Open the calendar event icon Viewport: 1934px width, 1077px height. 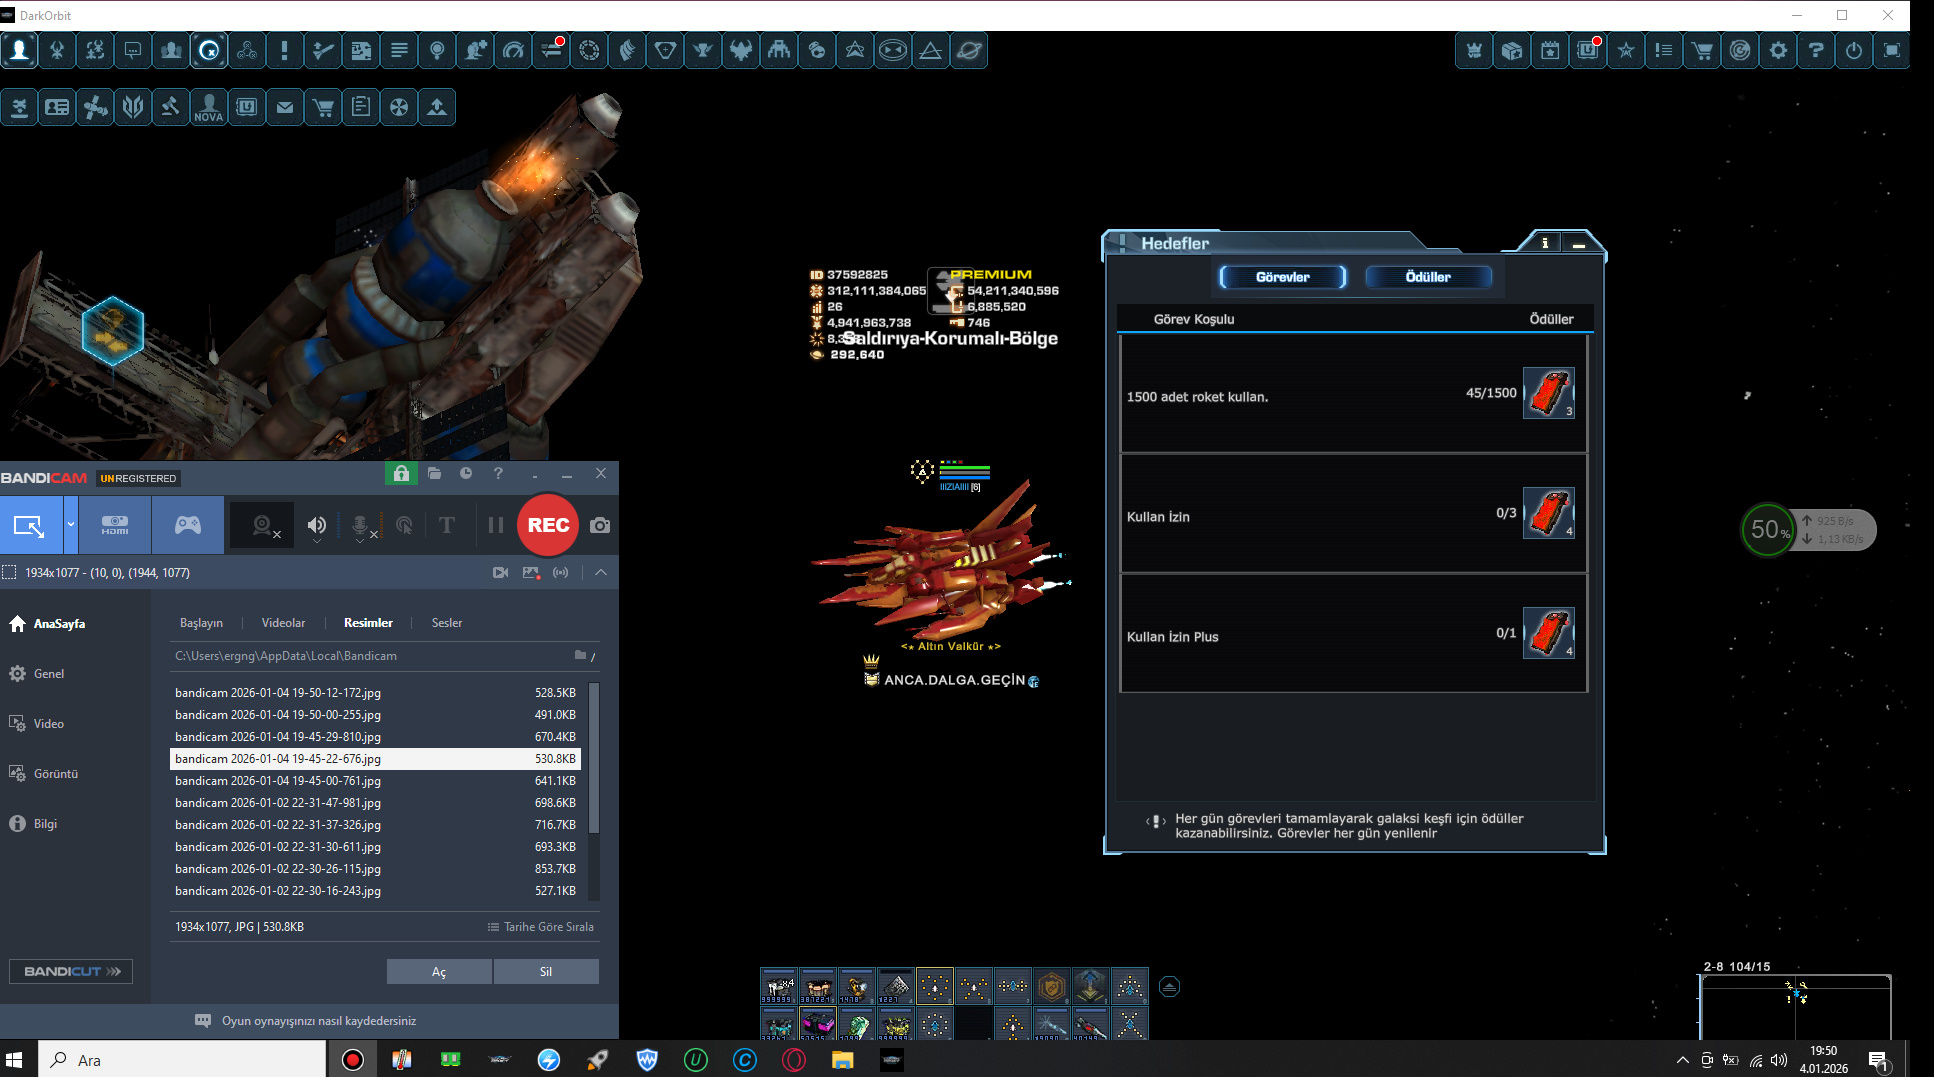coord(1550,50)
